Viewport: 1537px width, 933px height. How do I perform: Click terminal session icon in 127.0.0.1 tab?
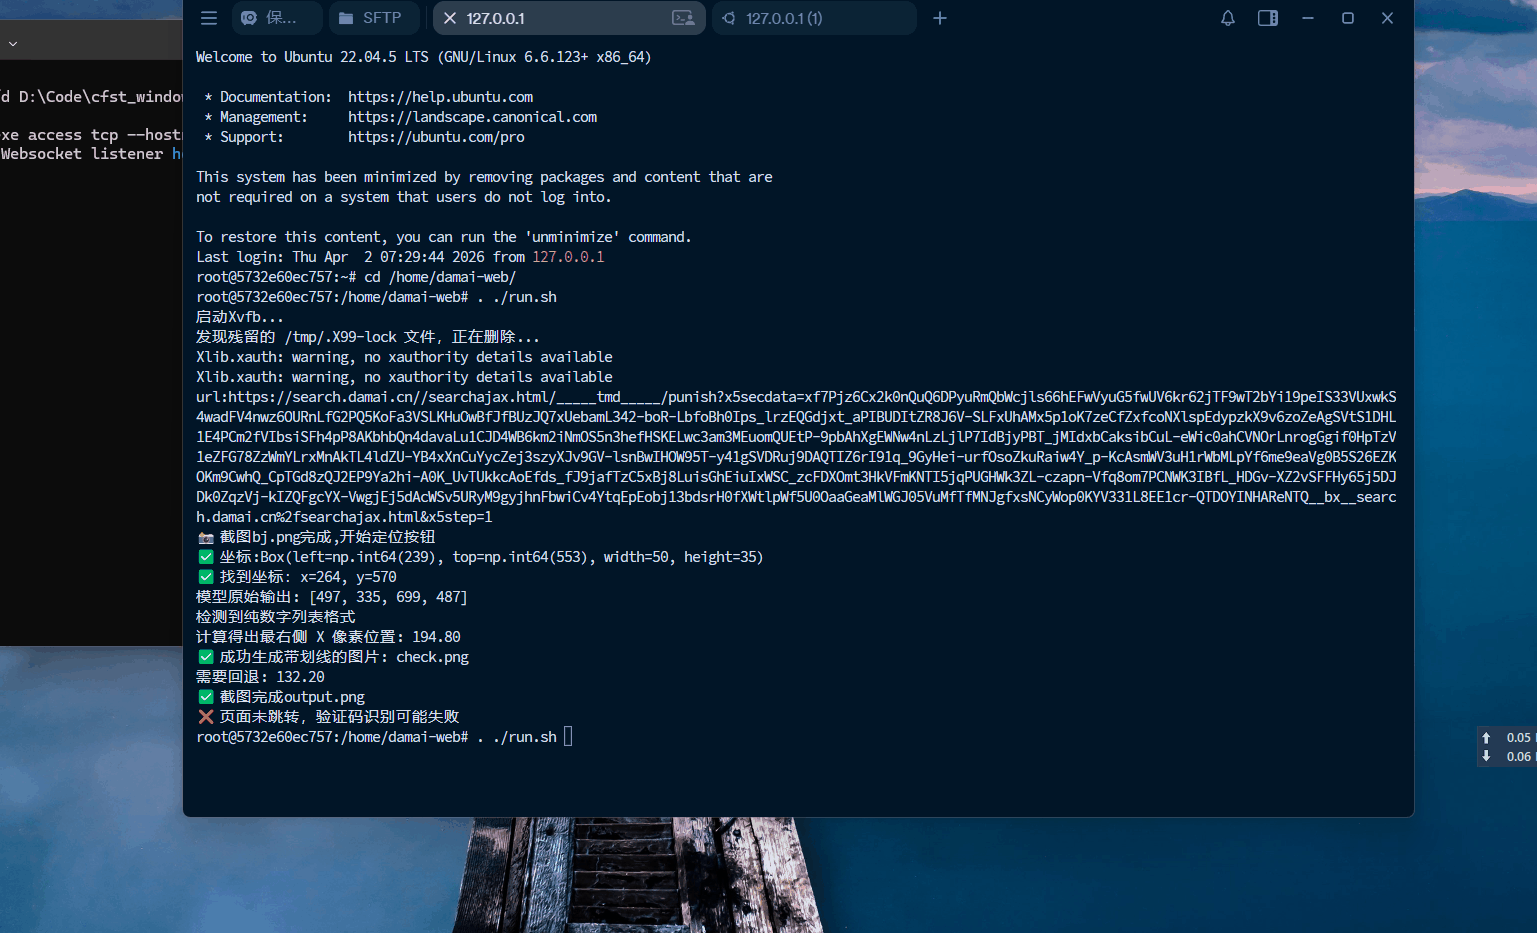point(683,18)
